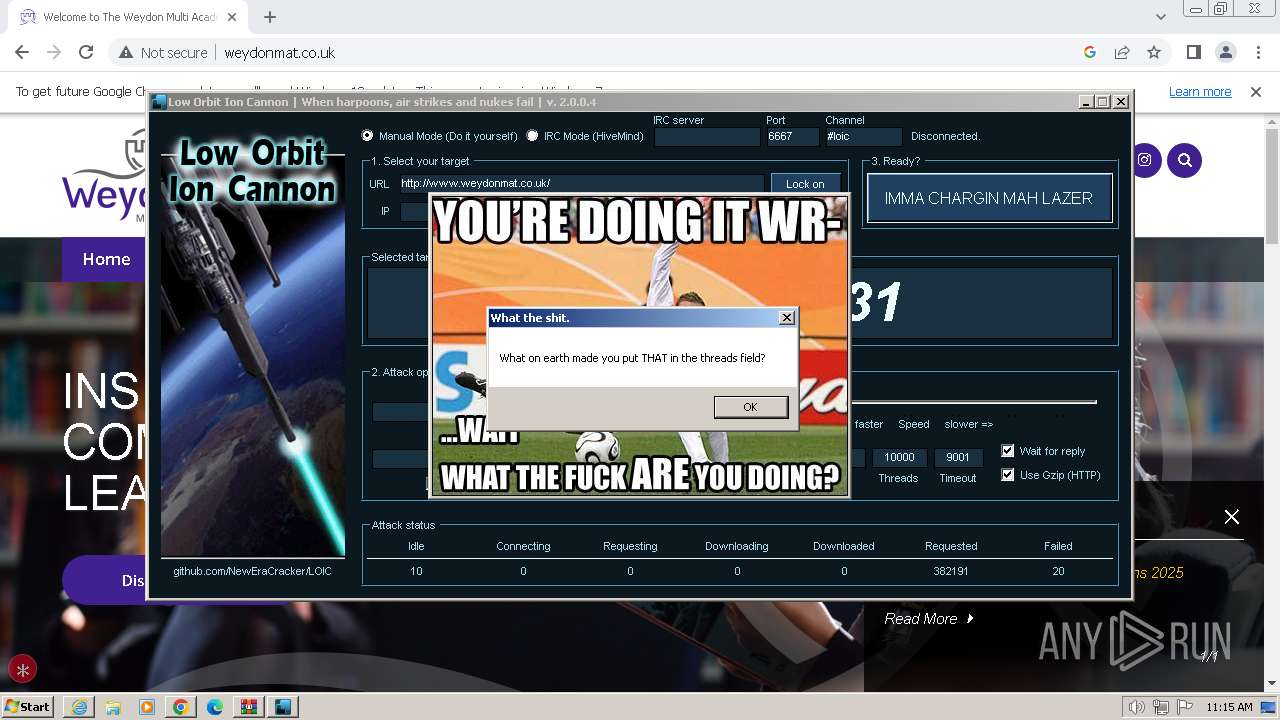Select IRC Mode (HiveMind) radio button
The height and width of the screenshot is (720, 1280).
point(532,136)
